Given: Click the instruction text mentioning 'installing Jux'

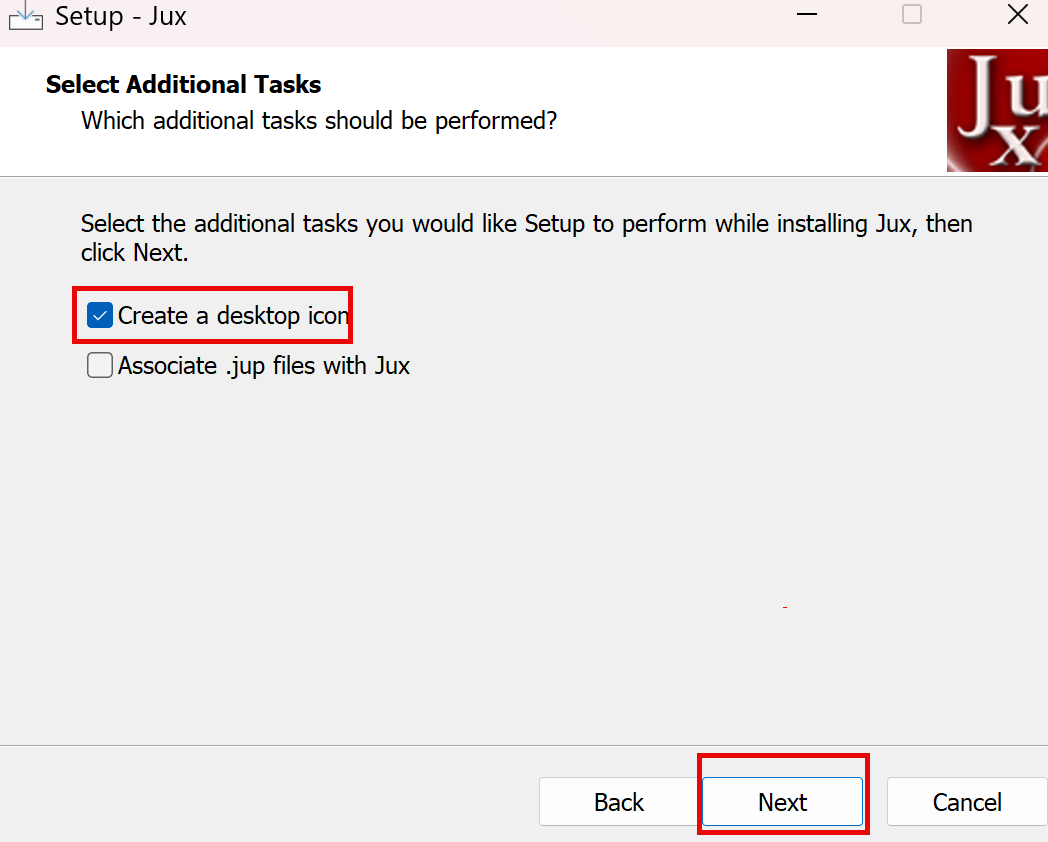Looking at the screenshot, I should (526, 224).
